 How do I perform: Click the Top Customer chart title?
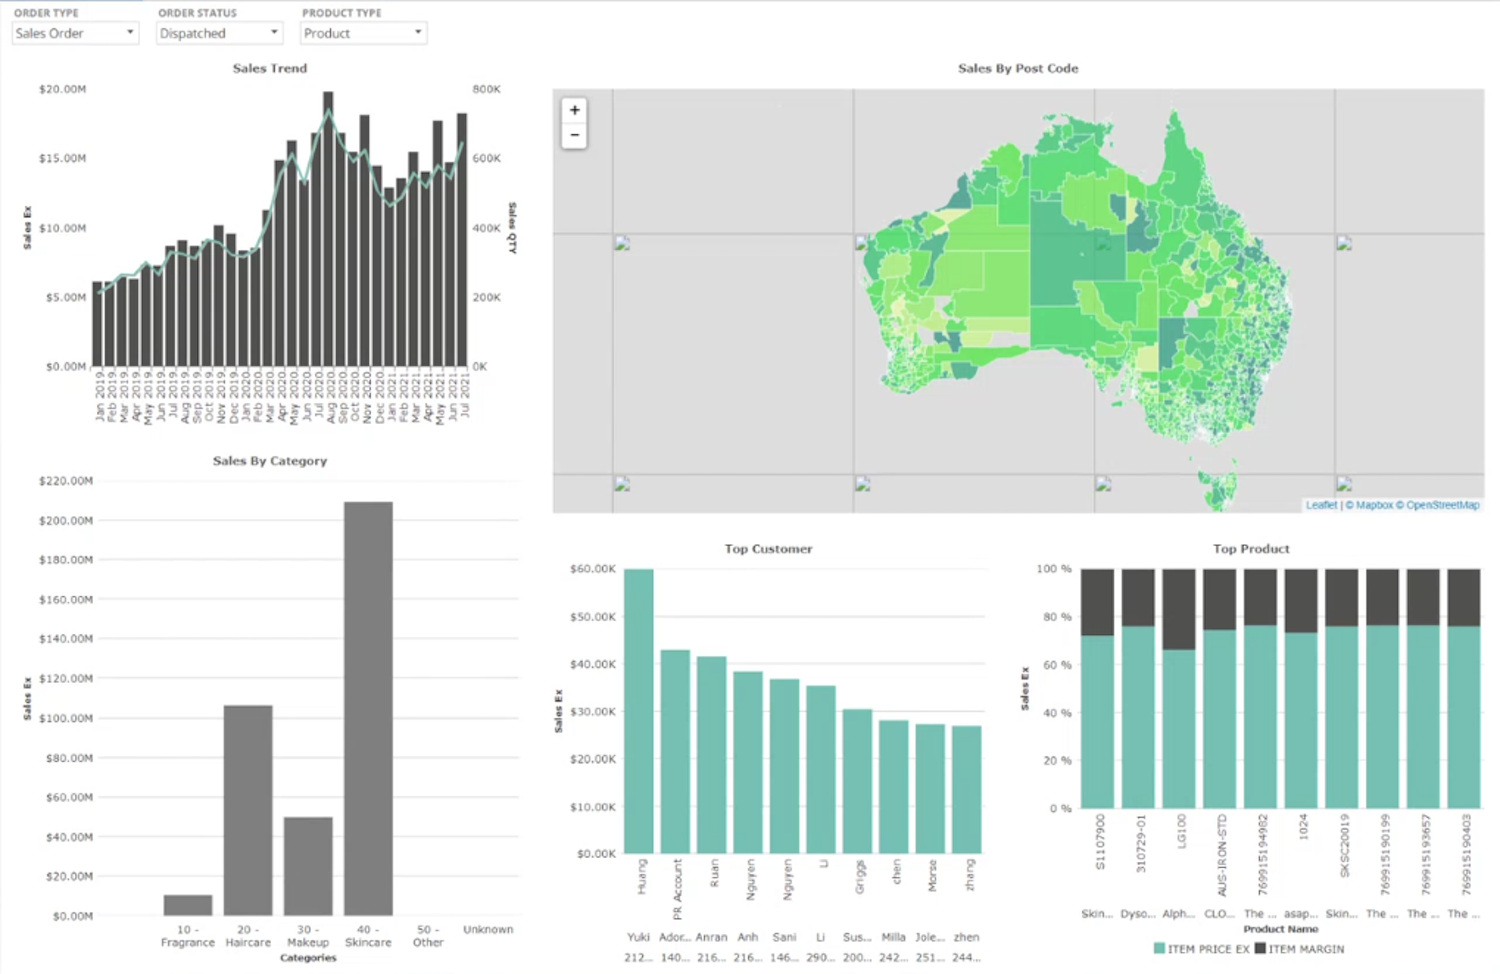[x=768, y=549]
